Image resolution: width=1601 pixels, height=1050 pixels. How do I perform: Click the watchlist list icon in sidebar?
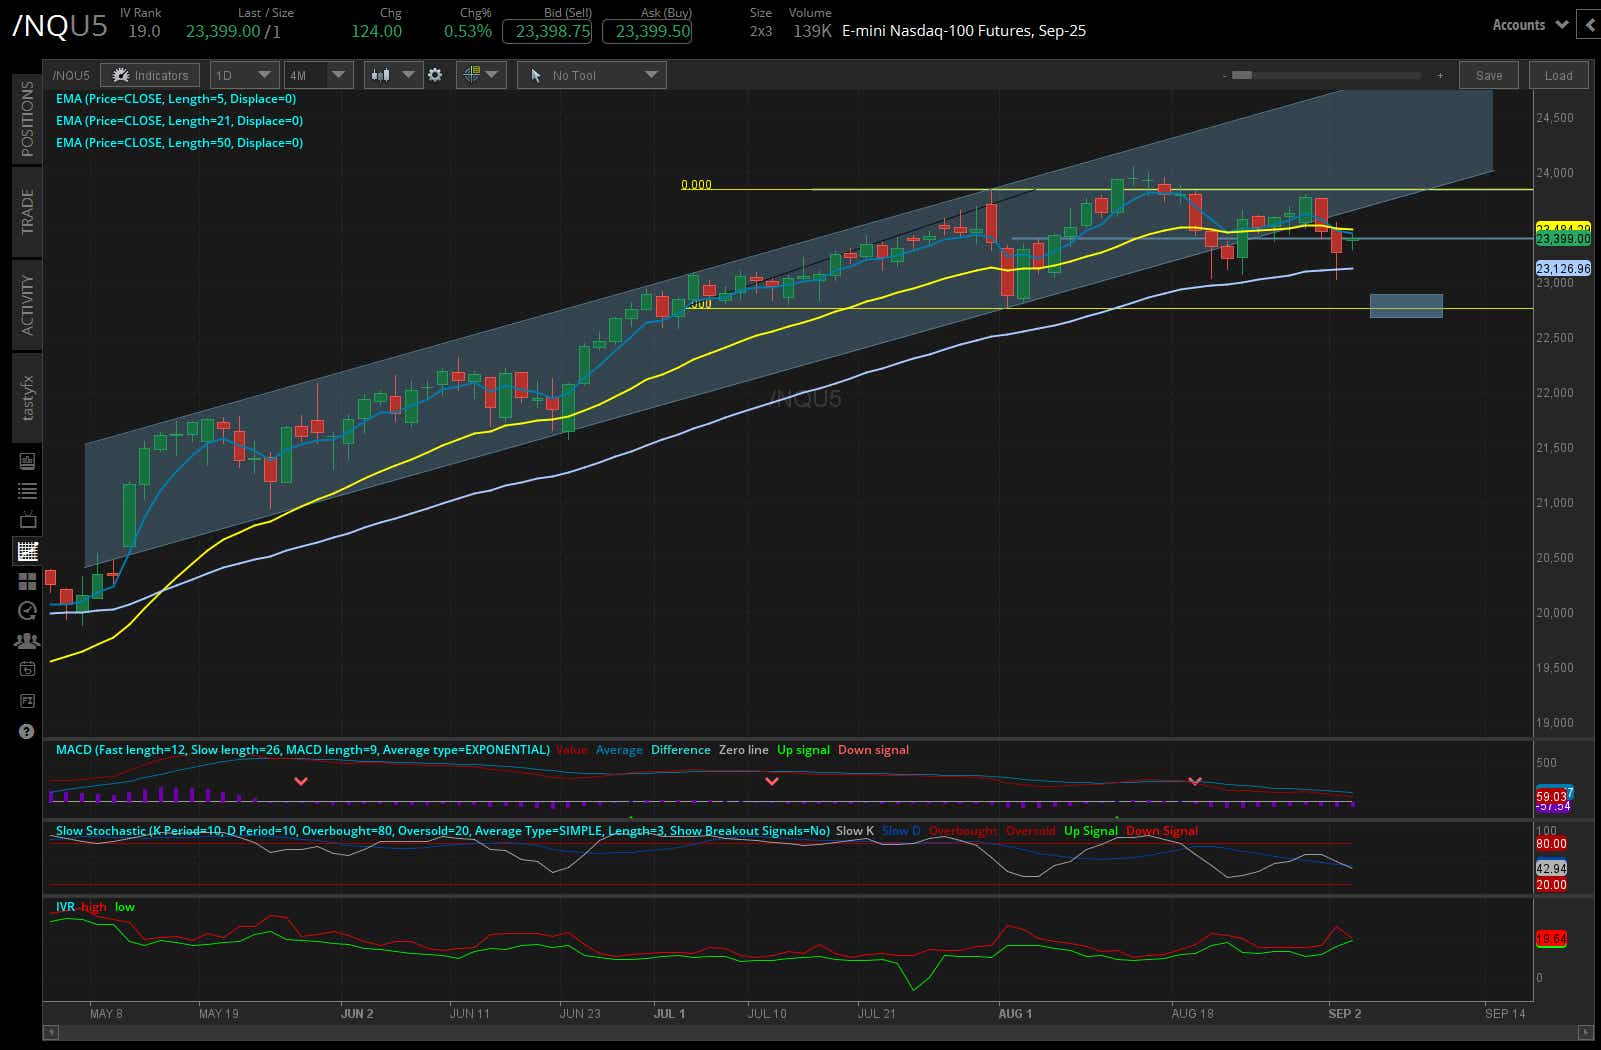(27, 490)
